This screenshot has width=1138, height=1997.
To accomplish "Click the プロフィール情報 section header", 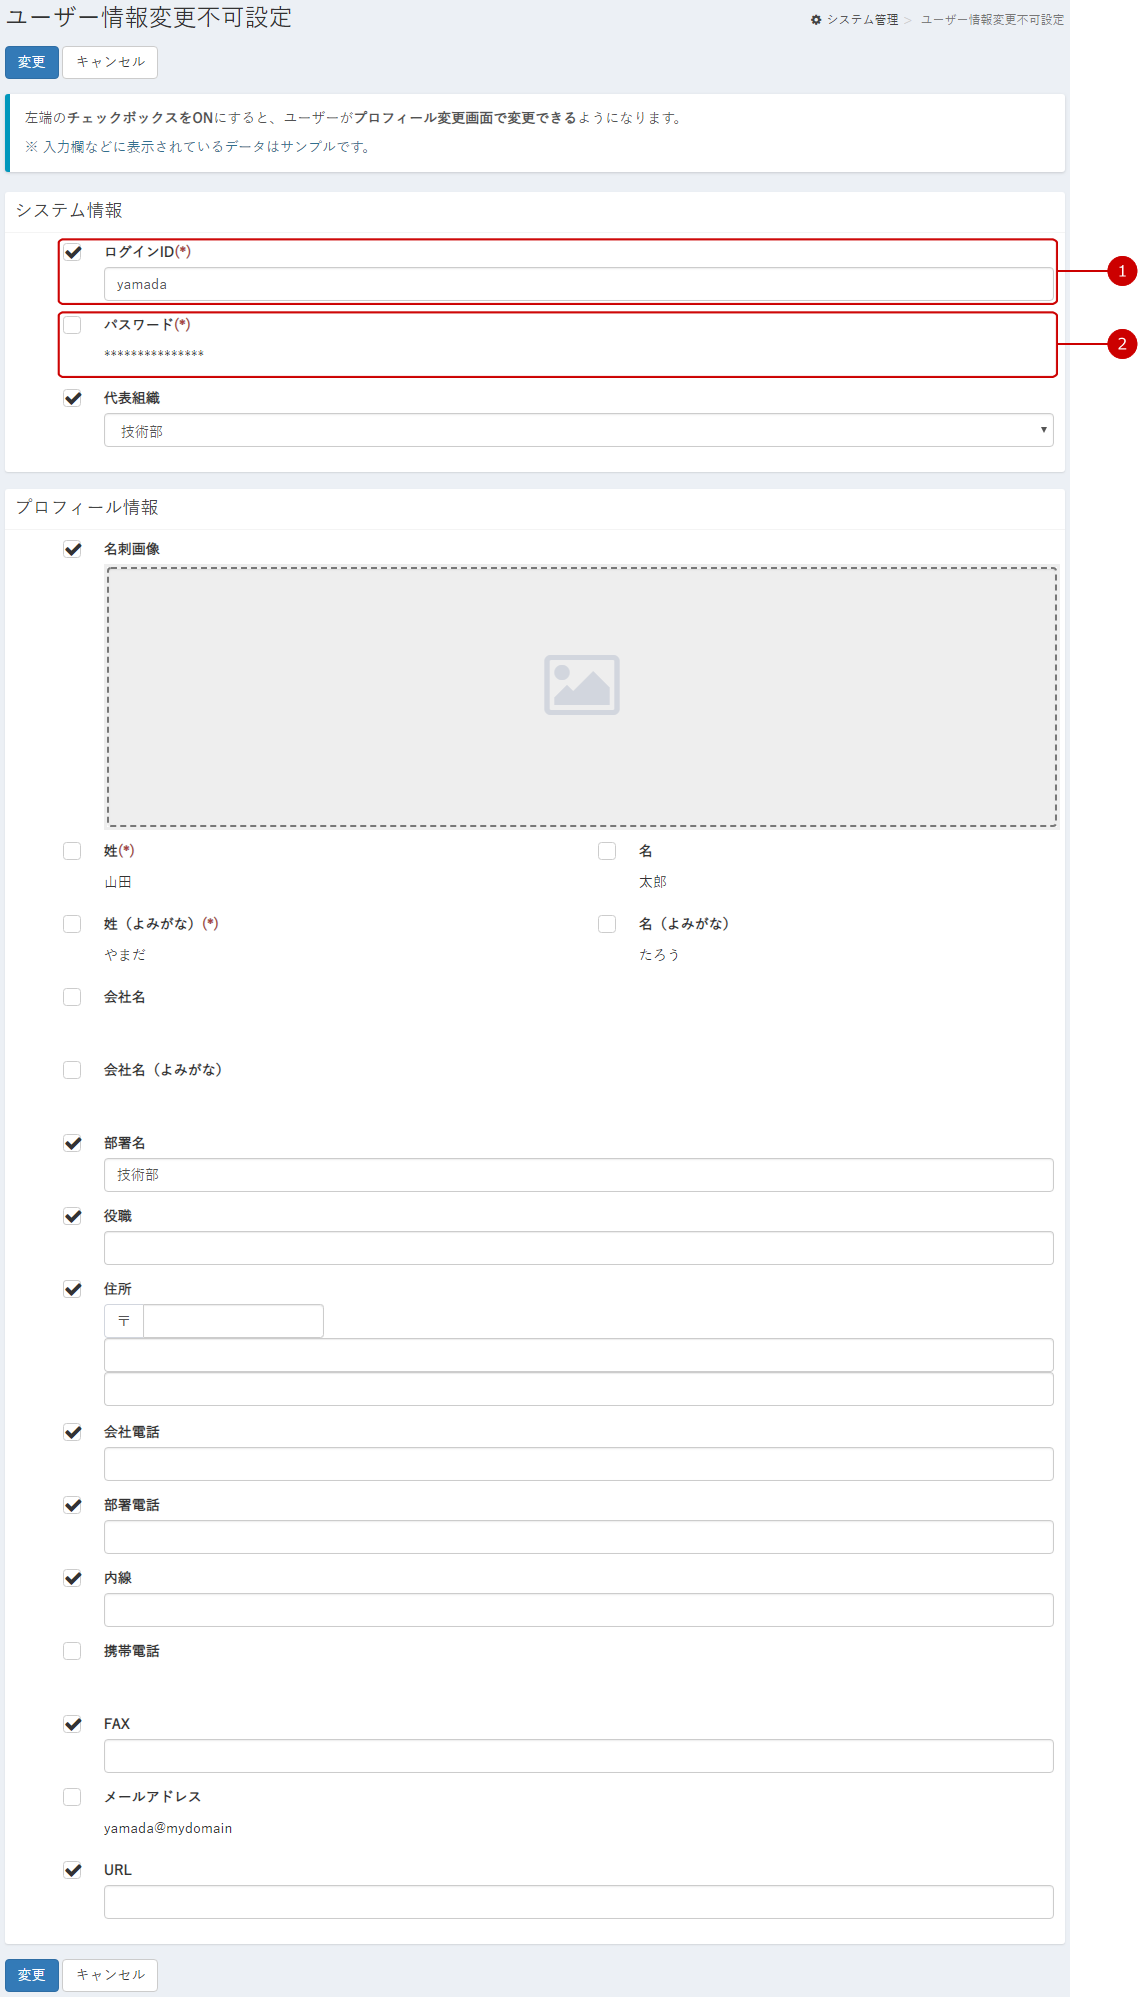I will 87,507.
